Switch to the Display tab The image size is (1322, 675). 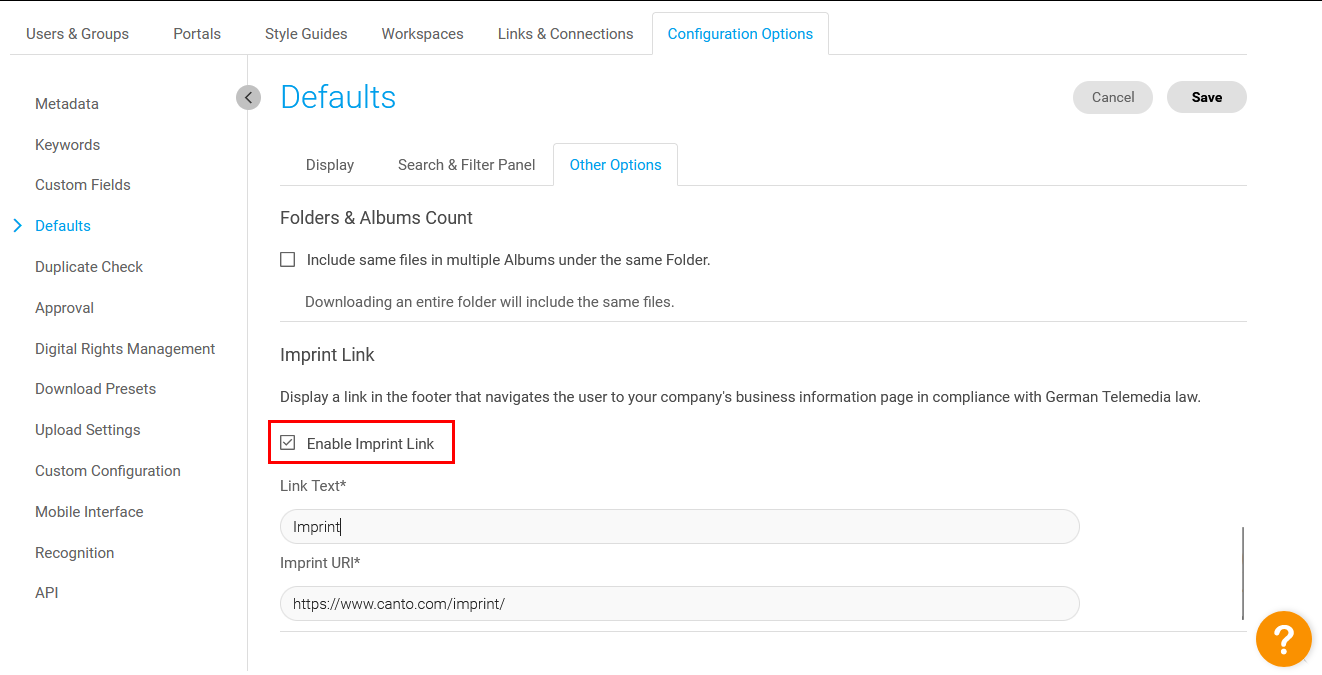pyautogui.click(x=329, y=164)
